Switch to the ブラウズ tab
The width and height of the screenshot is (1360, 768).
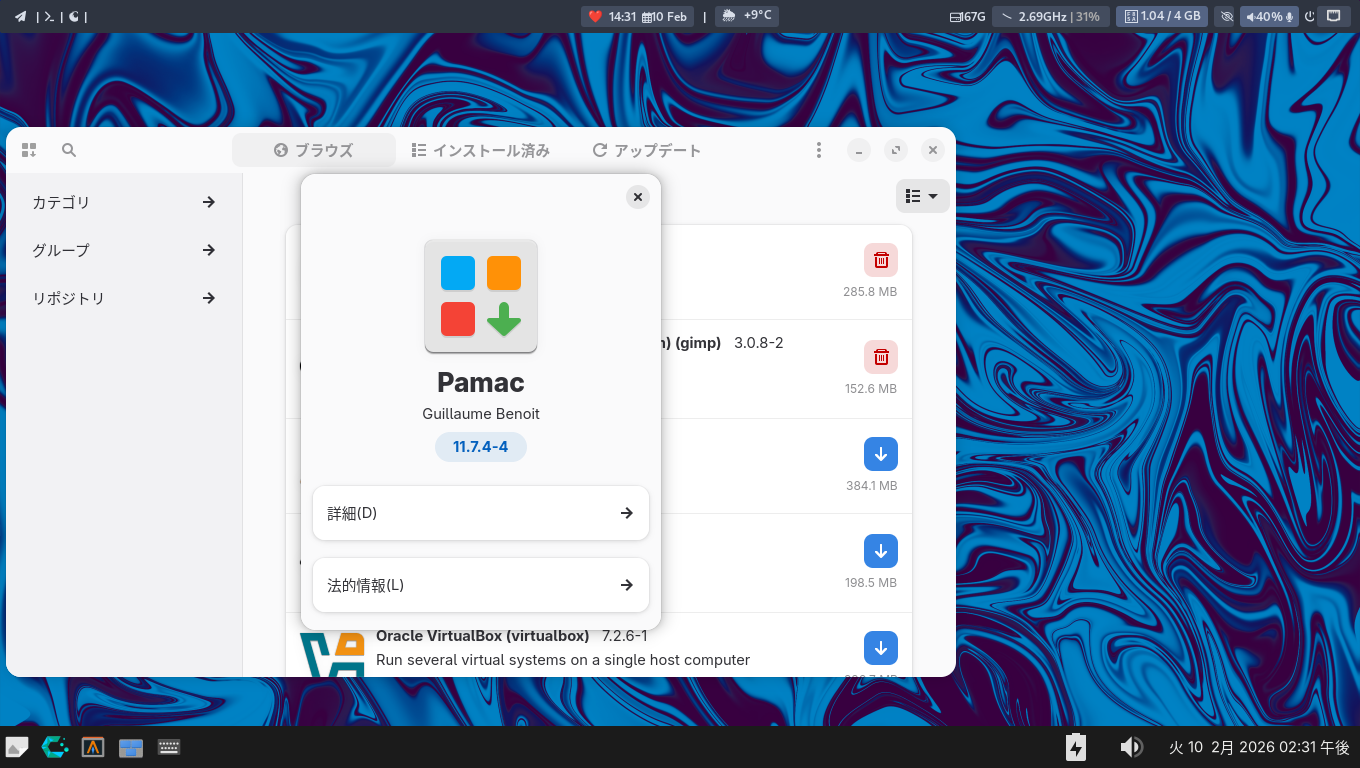click(314, 150)
